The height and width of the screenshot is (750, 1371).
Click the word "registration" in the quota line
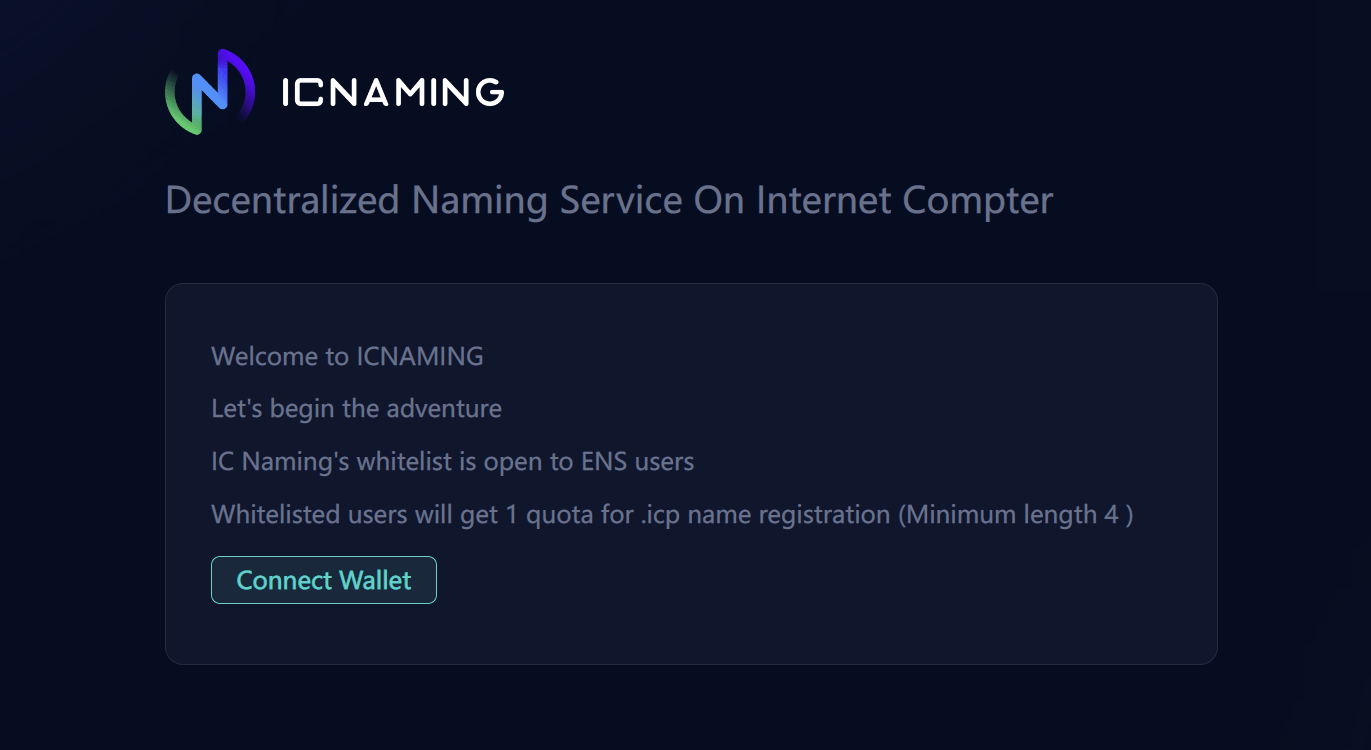point(824,515)
